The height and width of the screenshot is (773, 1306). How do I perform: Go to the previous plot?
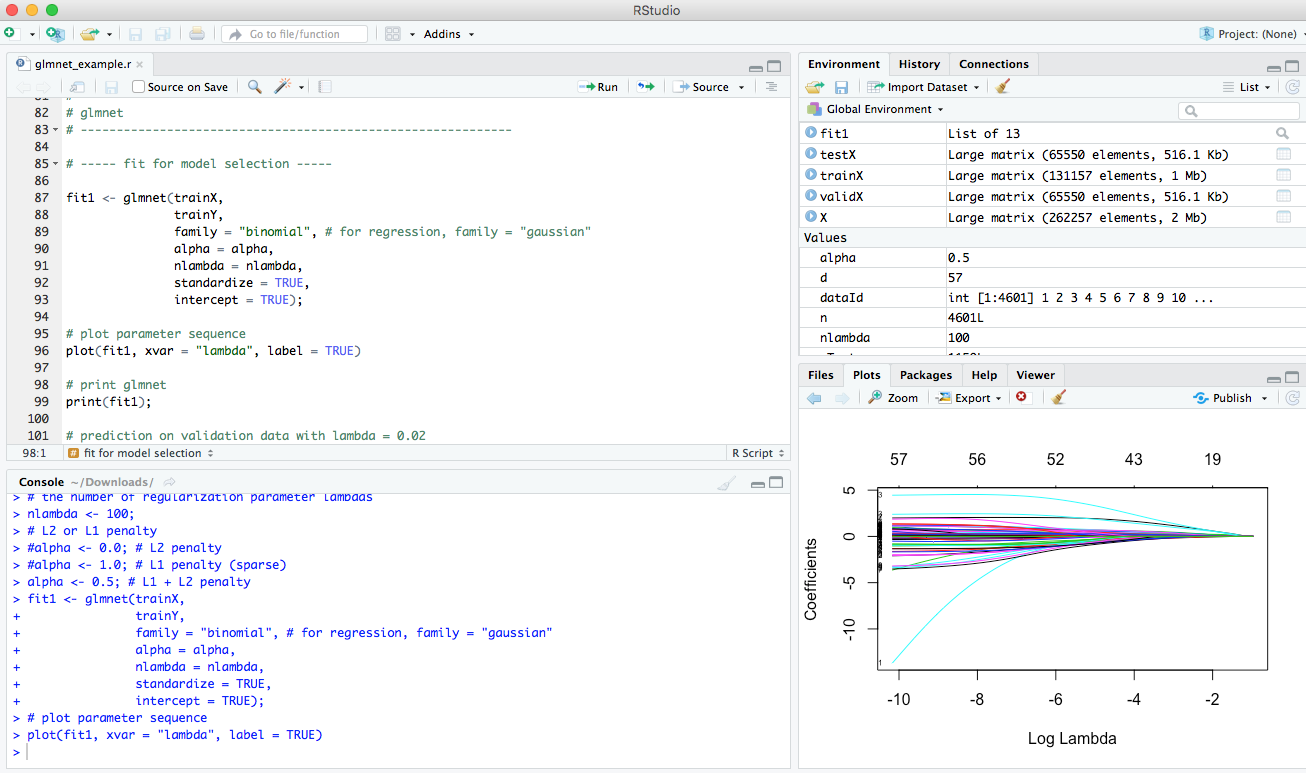pos(814,398)
